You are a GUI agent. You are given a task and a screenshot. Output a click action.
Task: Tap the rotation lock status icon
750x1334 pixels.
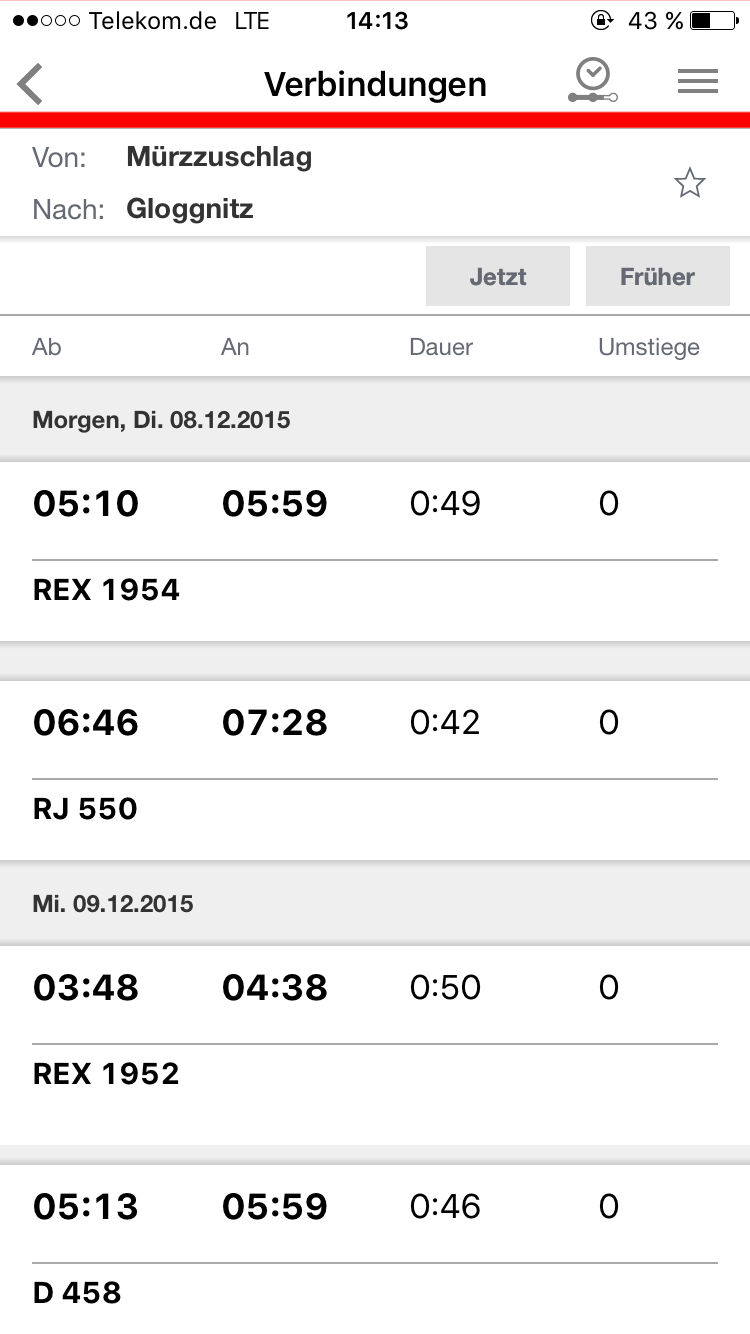click(x=602, y=21)
